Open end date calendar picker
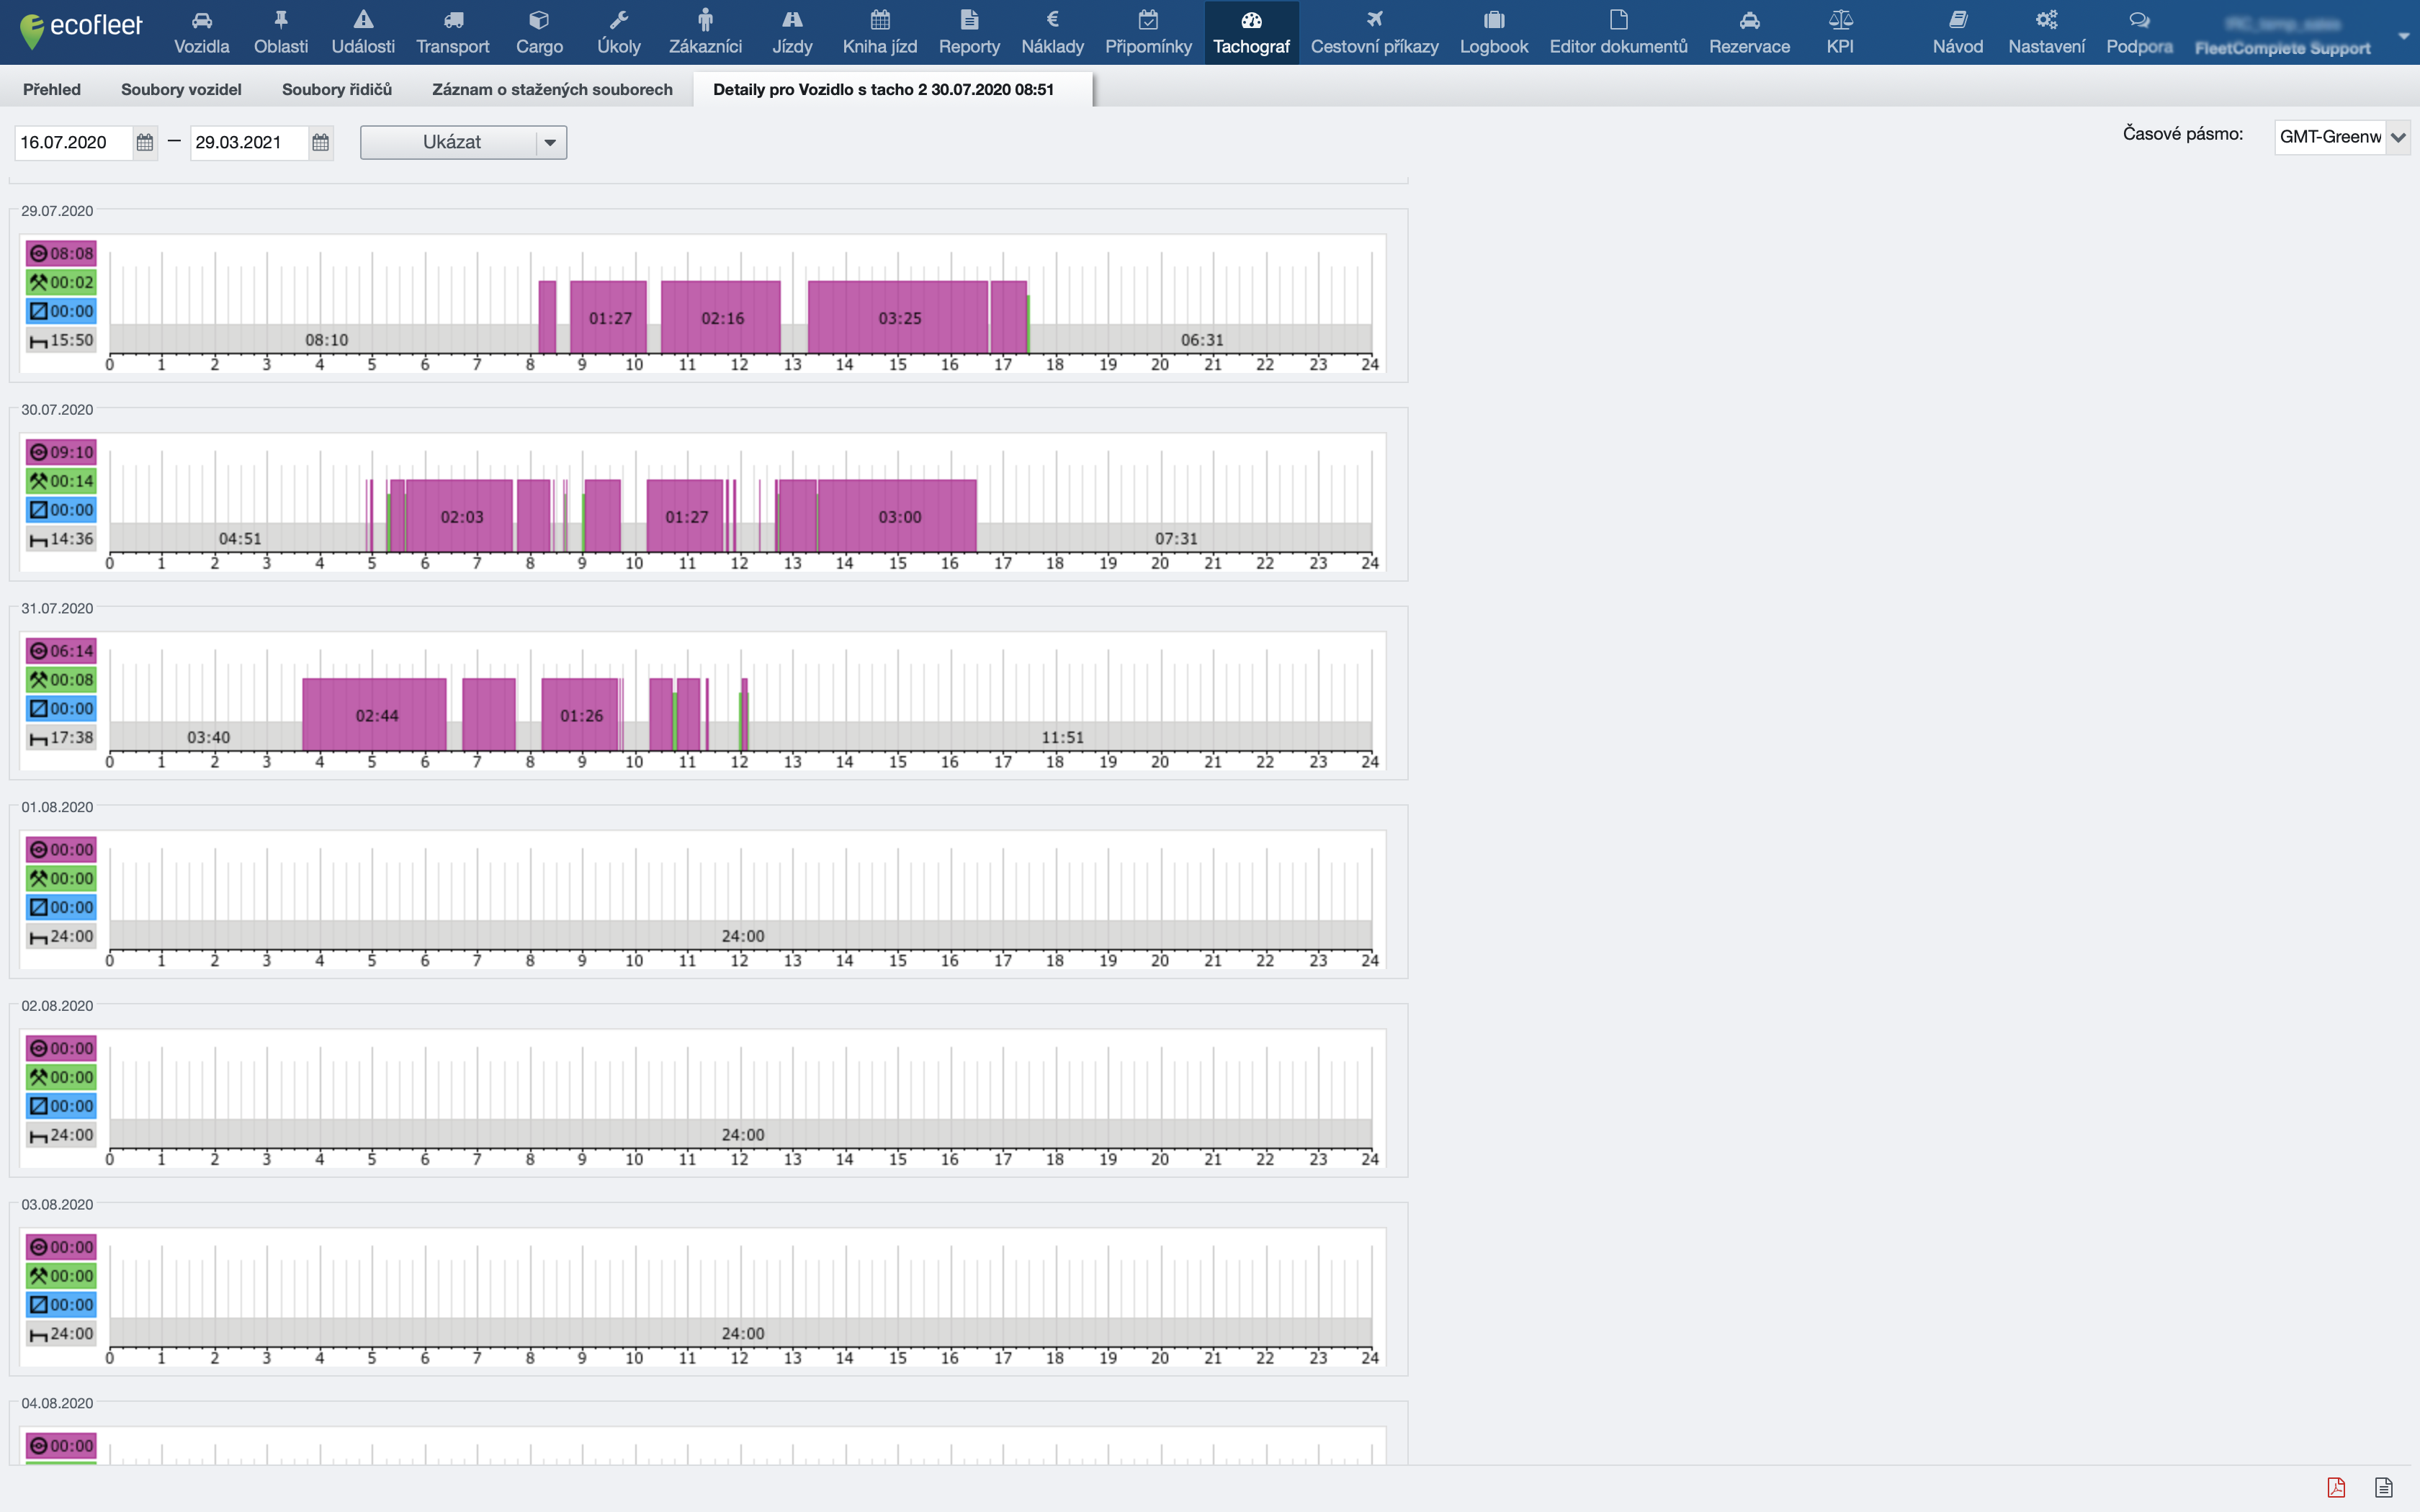 [x=320, y=142]
